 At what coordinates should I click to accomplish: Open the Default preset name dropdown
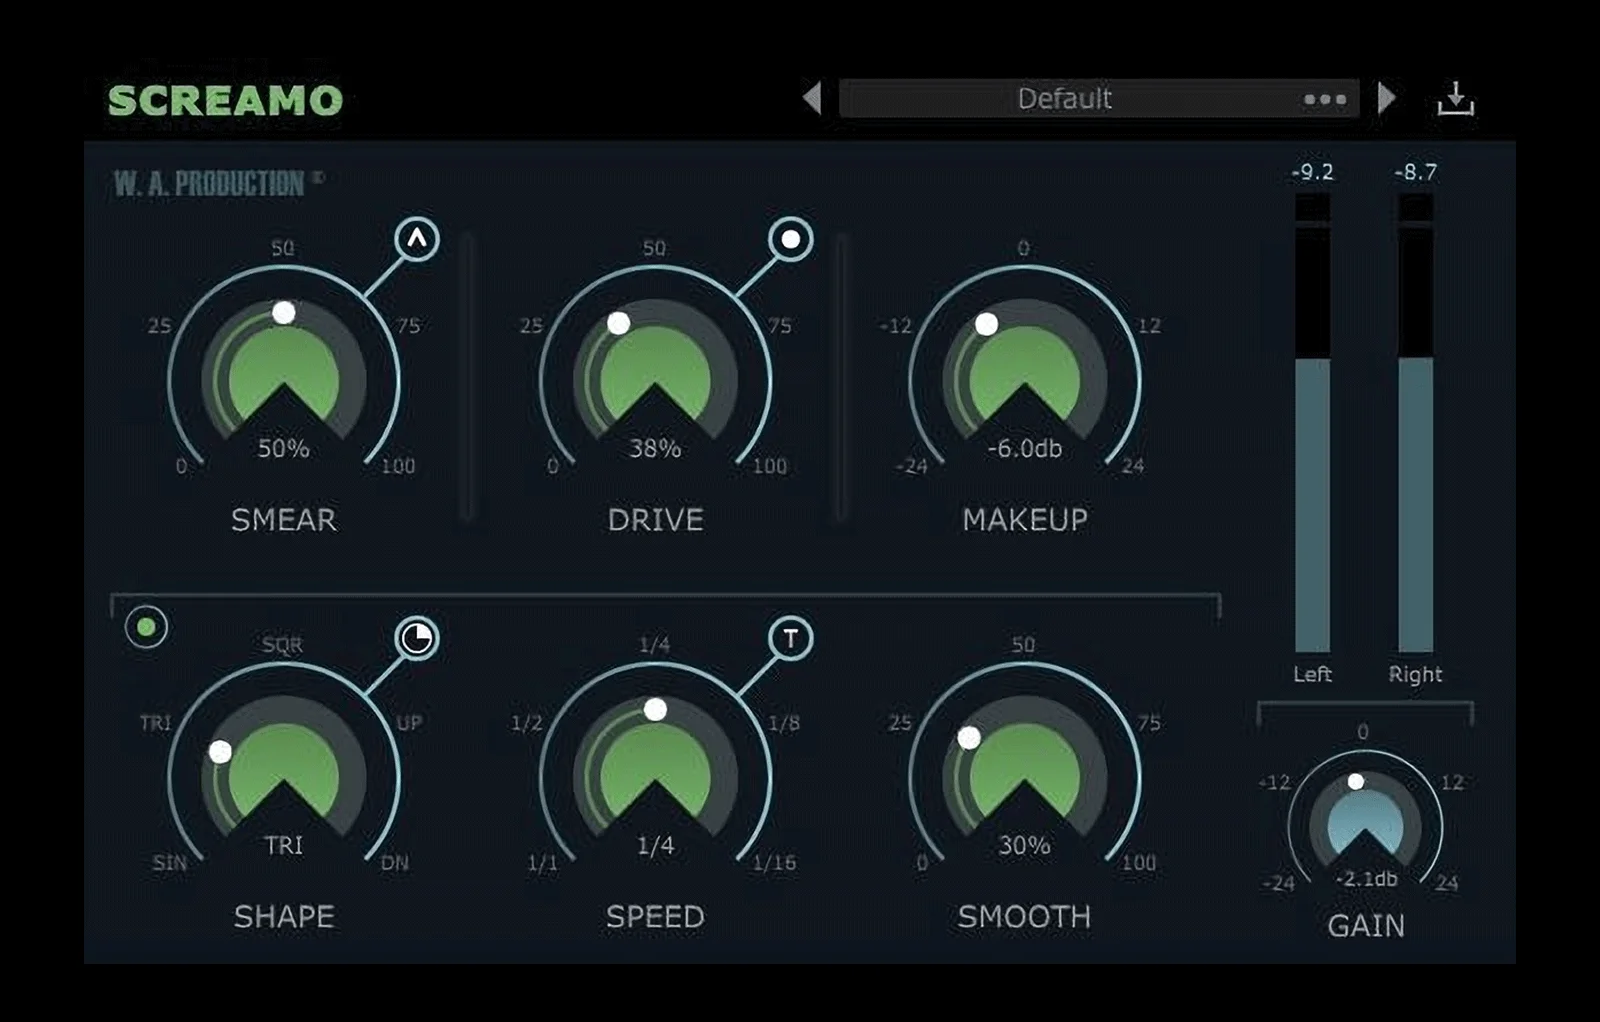(x=1099, y=98)
